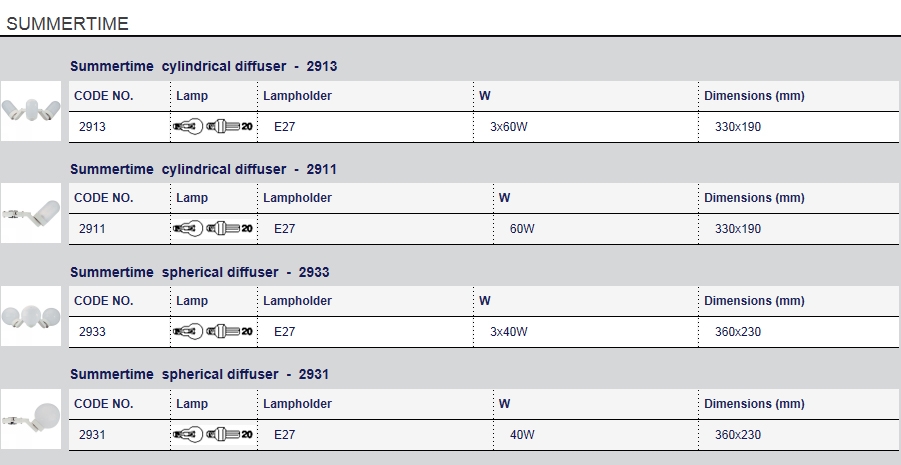Screen dimensions: 901x465
Task: Open the triple cylindrical diffuser 2913 thumbnail
Action: 31,111
